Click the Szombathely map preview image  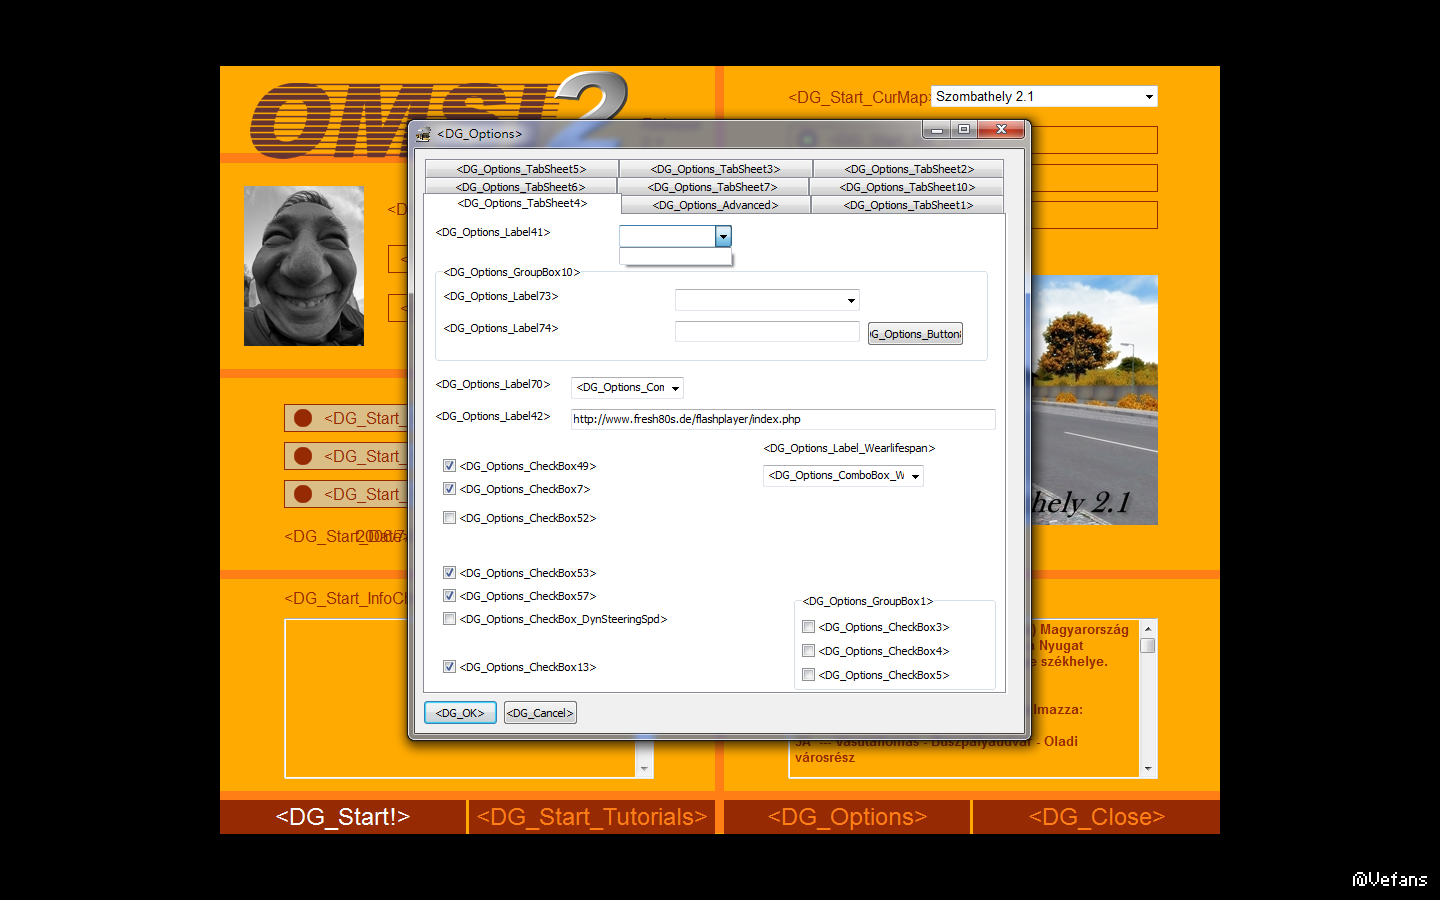(x=1094, y=400)
